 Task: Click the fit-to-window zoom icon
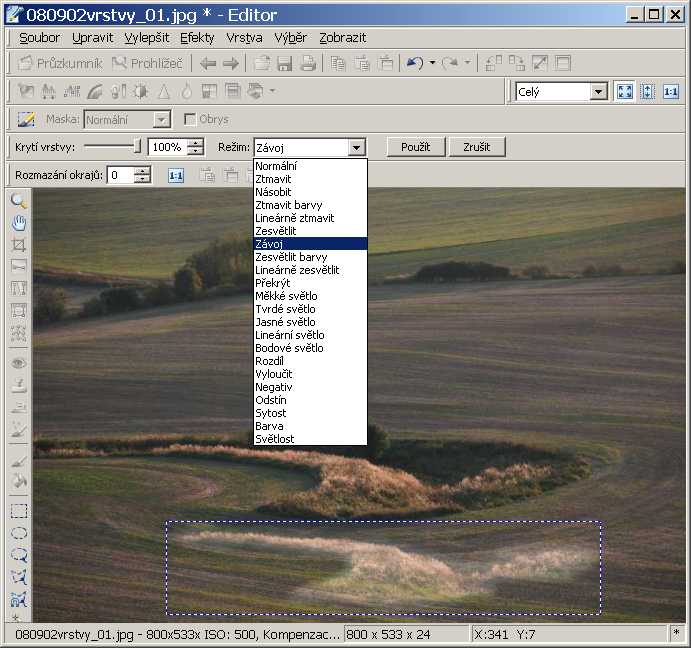point(625,91)
